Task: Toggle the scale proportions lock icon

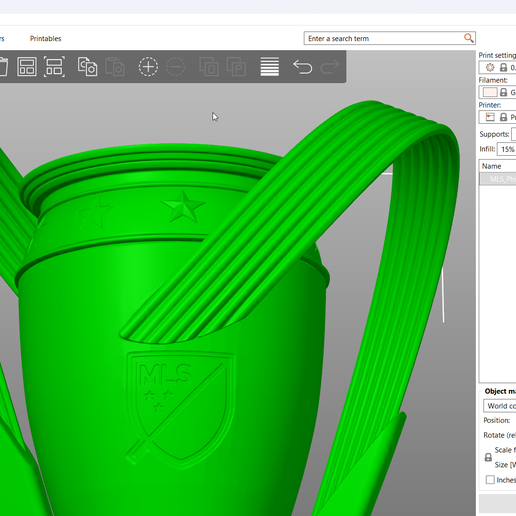Action: click(488, 457)
